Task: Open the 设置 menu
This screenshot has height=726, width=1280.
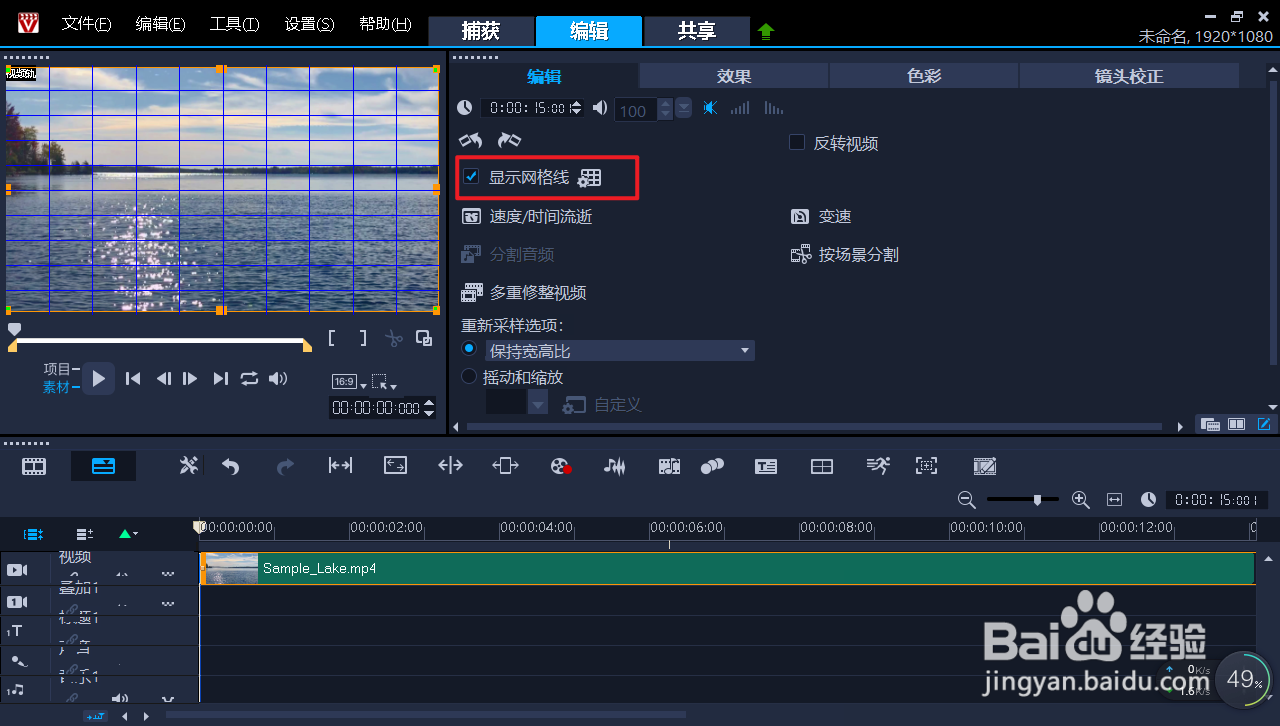Action: click(309, 24)
